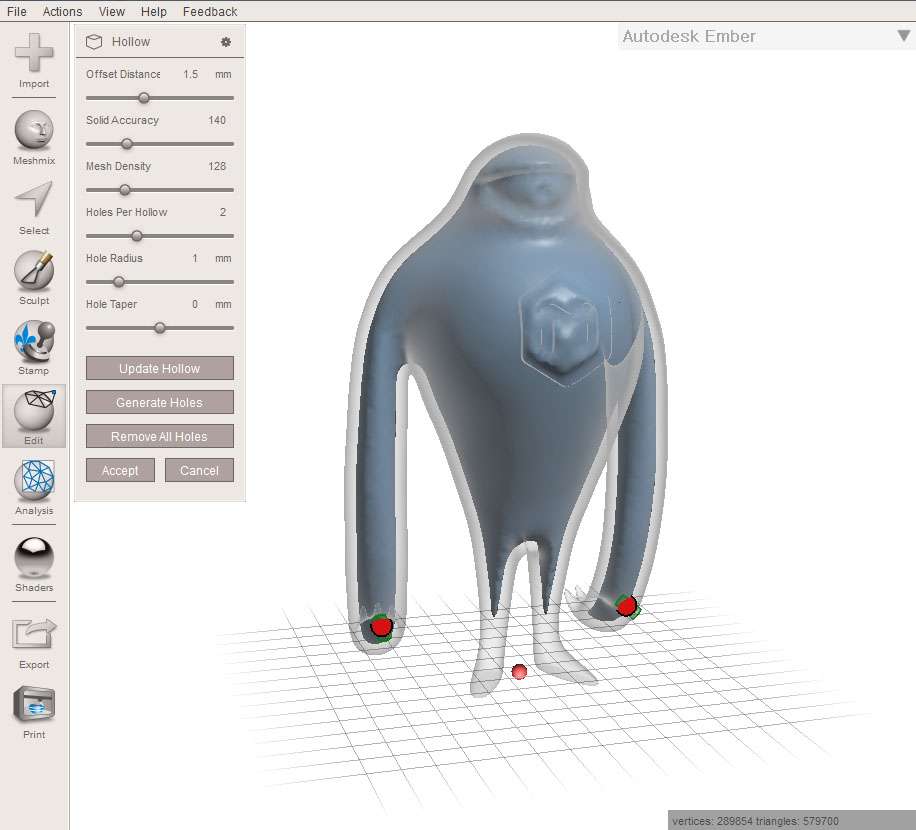Click the Offset Distance label
This screenshot has width=916, height=830.
click(123, 74)
